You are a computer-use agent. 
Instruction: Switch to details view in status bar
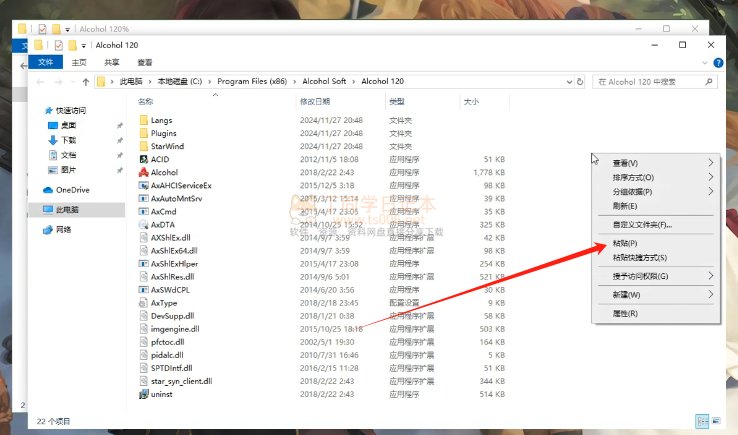click(x=702, y=422)
